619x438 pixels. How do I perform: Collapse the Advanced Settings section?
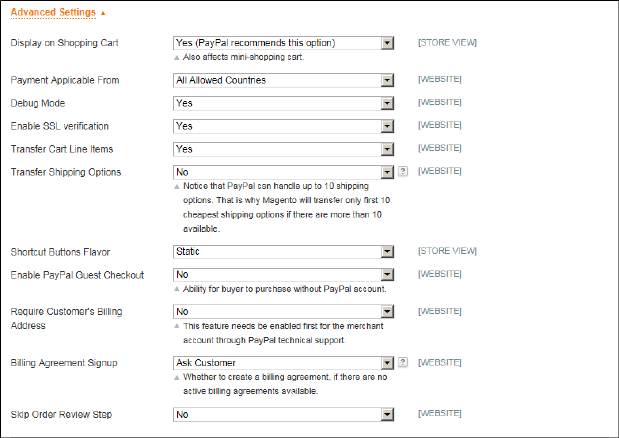[52, 12]
